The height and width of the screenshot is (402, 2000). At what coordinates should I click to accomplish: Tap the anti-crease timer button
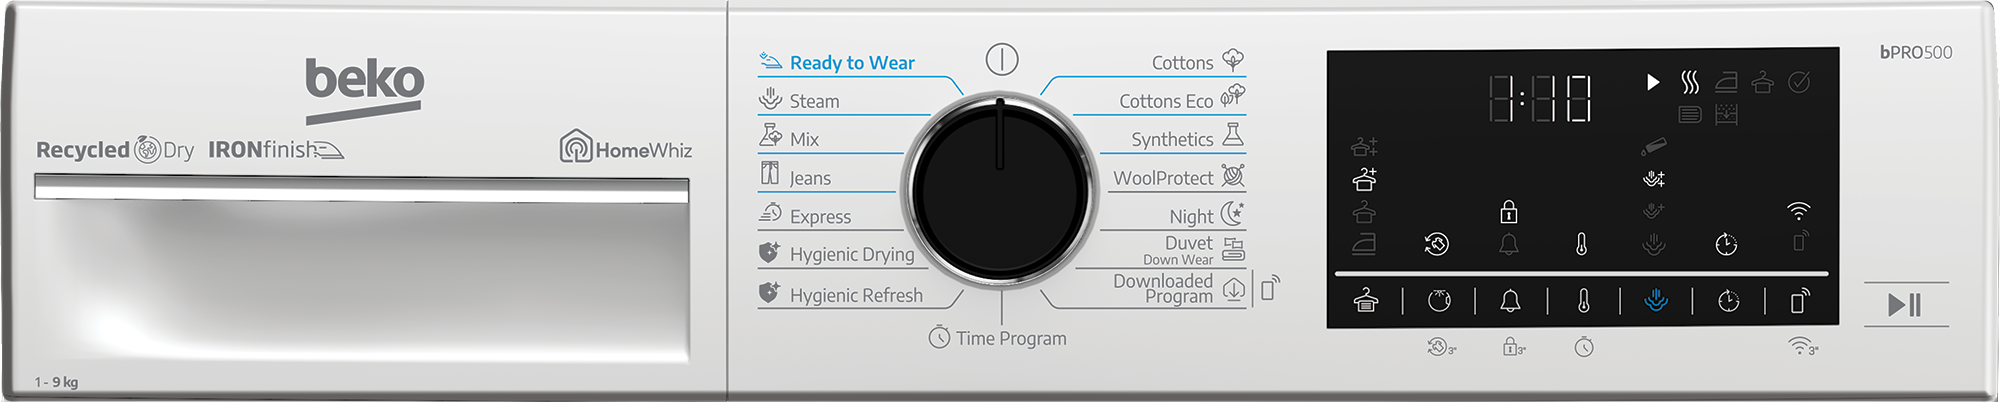1439,301
